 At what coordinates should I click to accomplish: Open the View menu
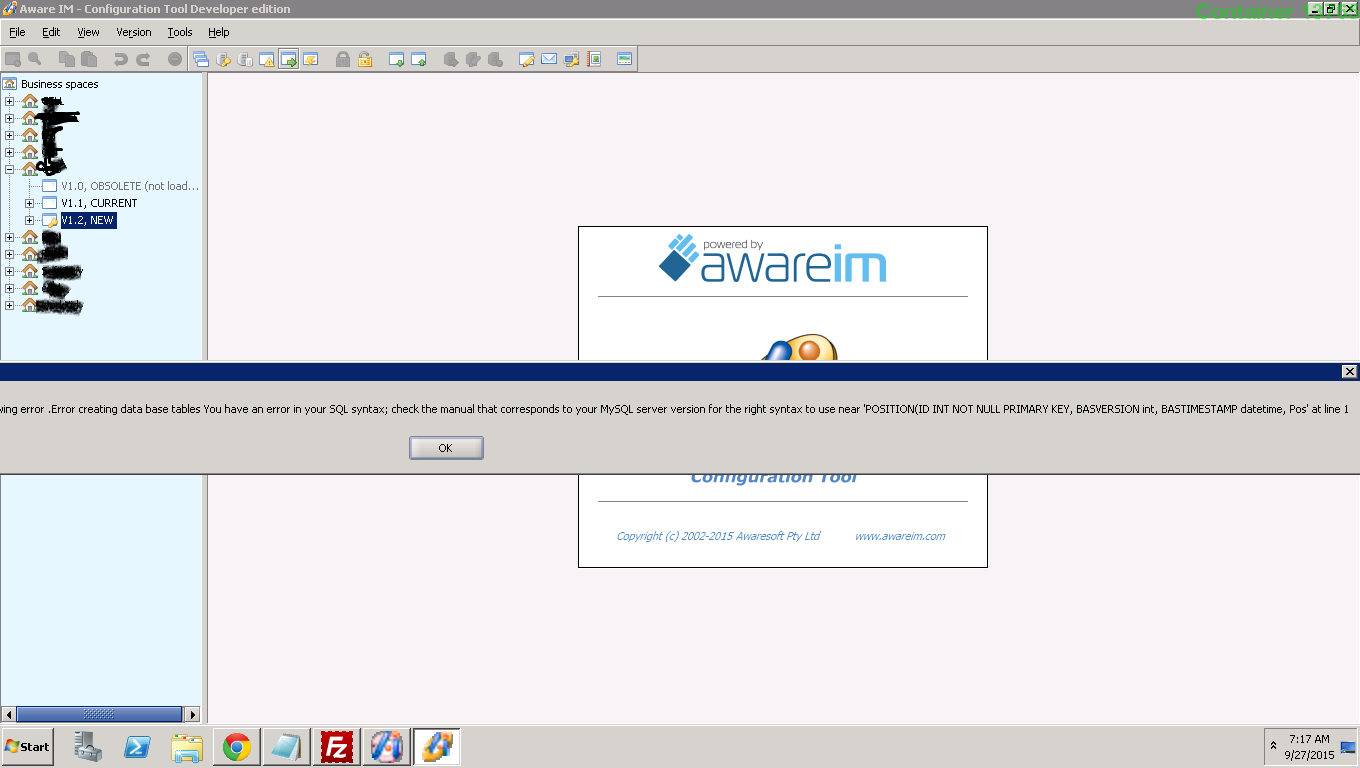click(x=88, y=32)
